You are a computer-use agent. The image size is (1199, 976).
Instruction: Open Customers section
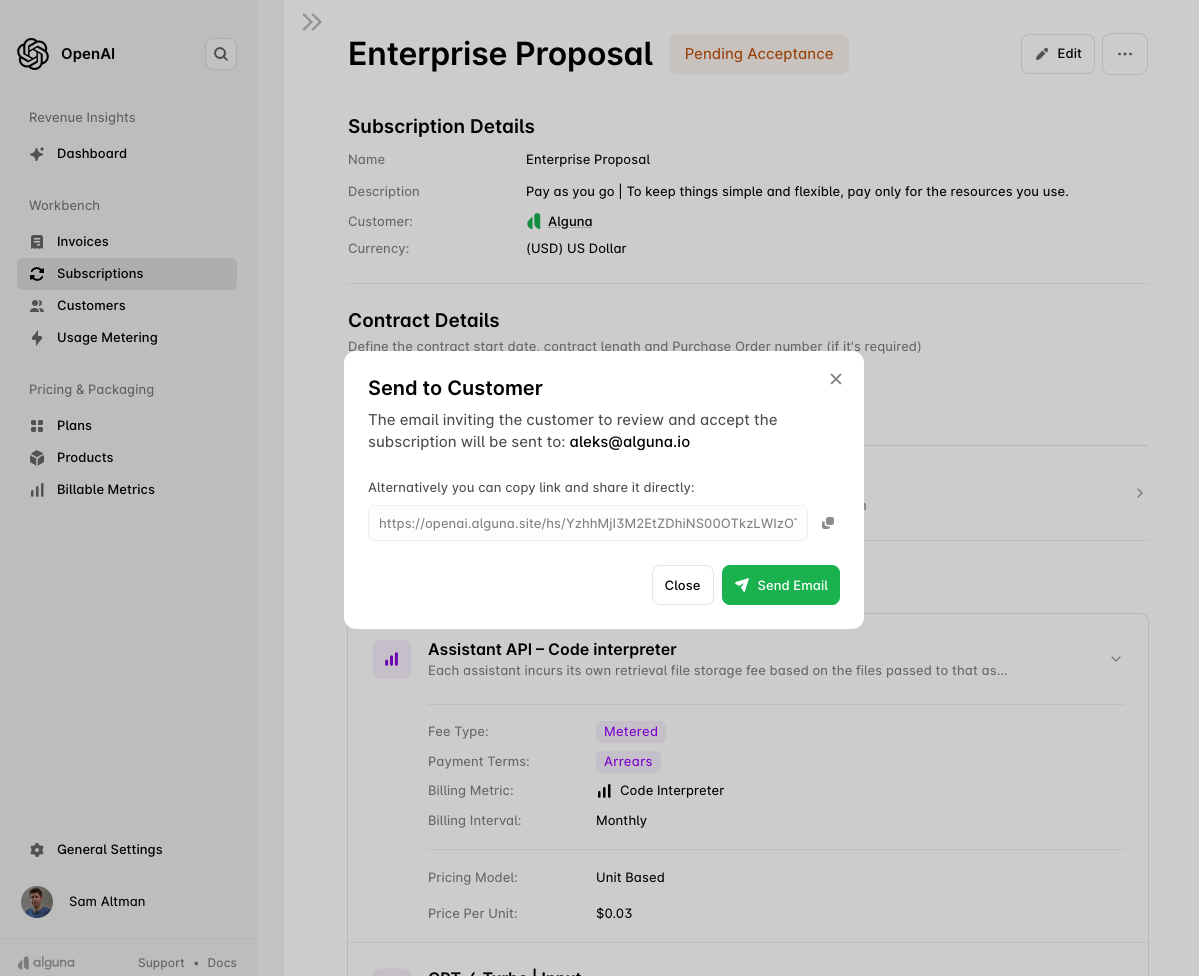click(127, 306)
